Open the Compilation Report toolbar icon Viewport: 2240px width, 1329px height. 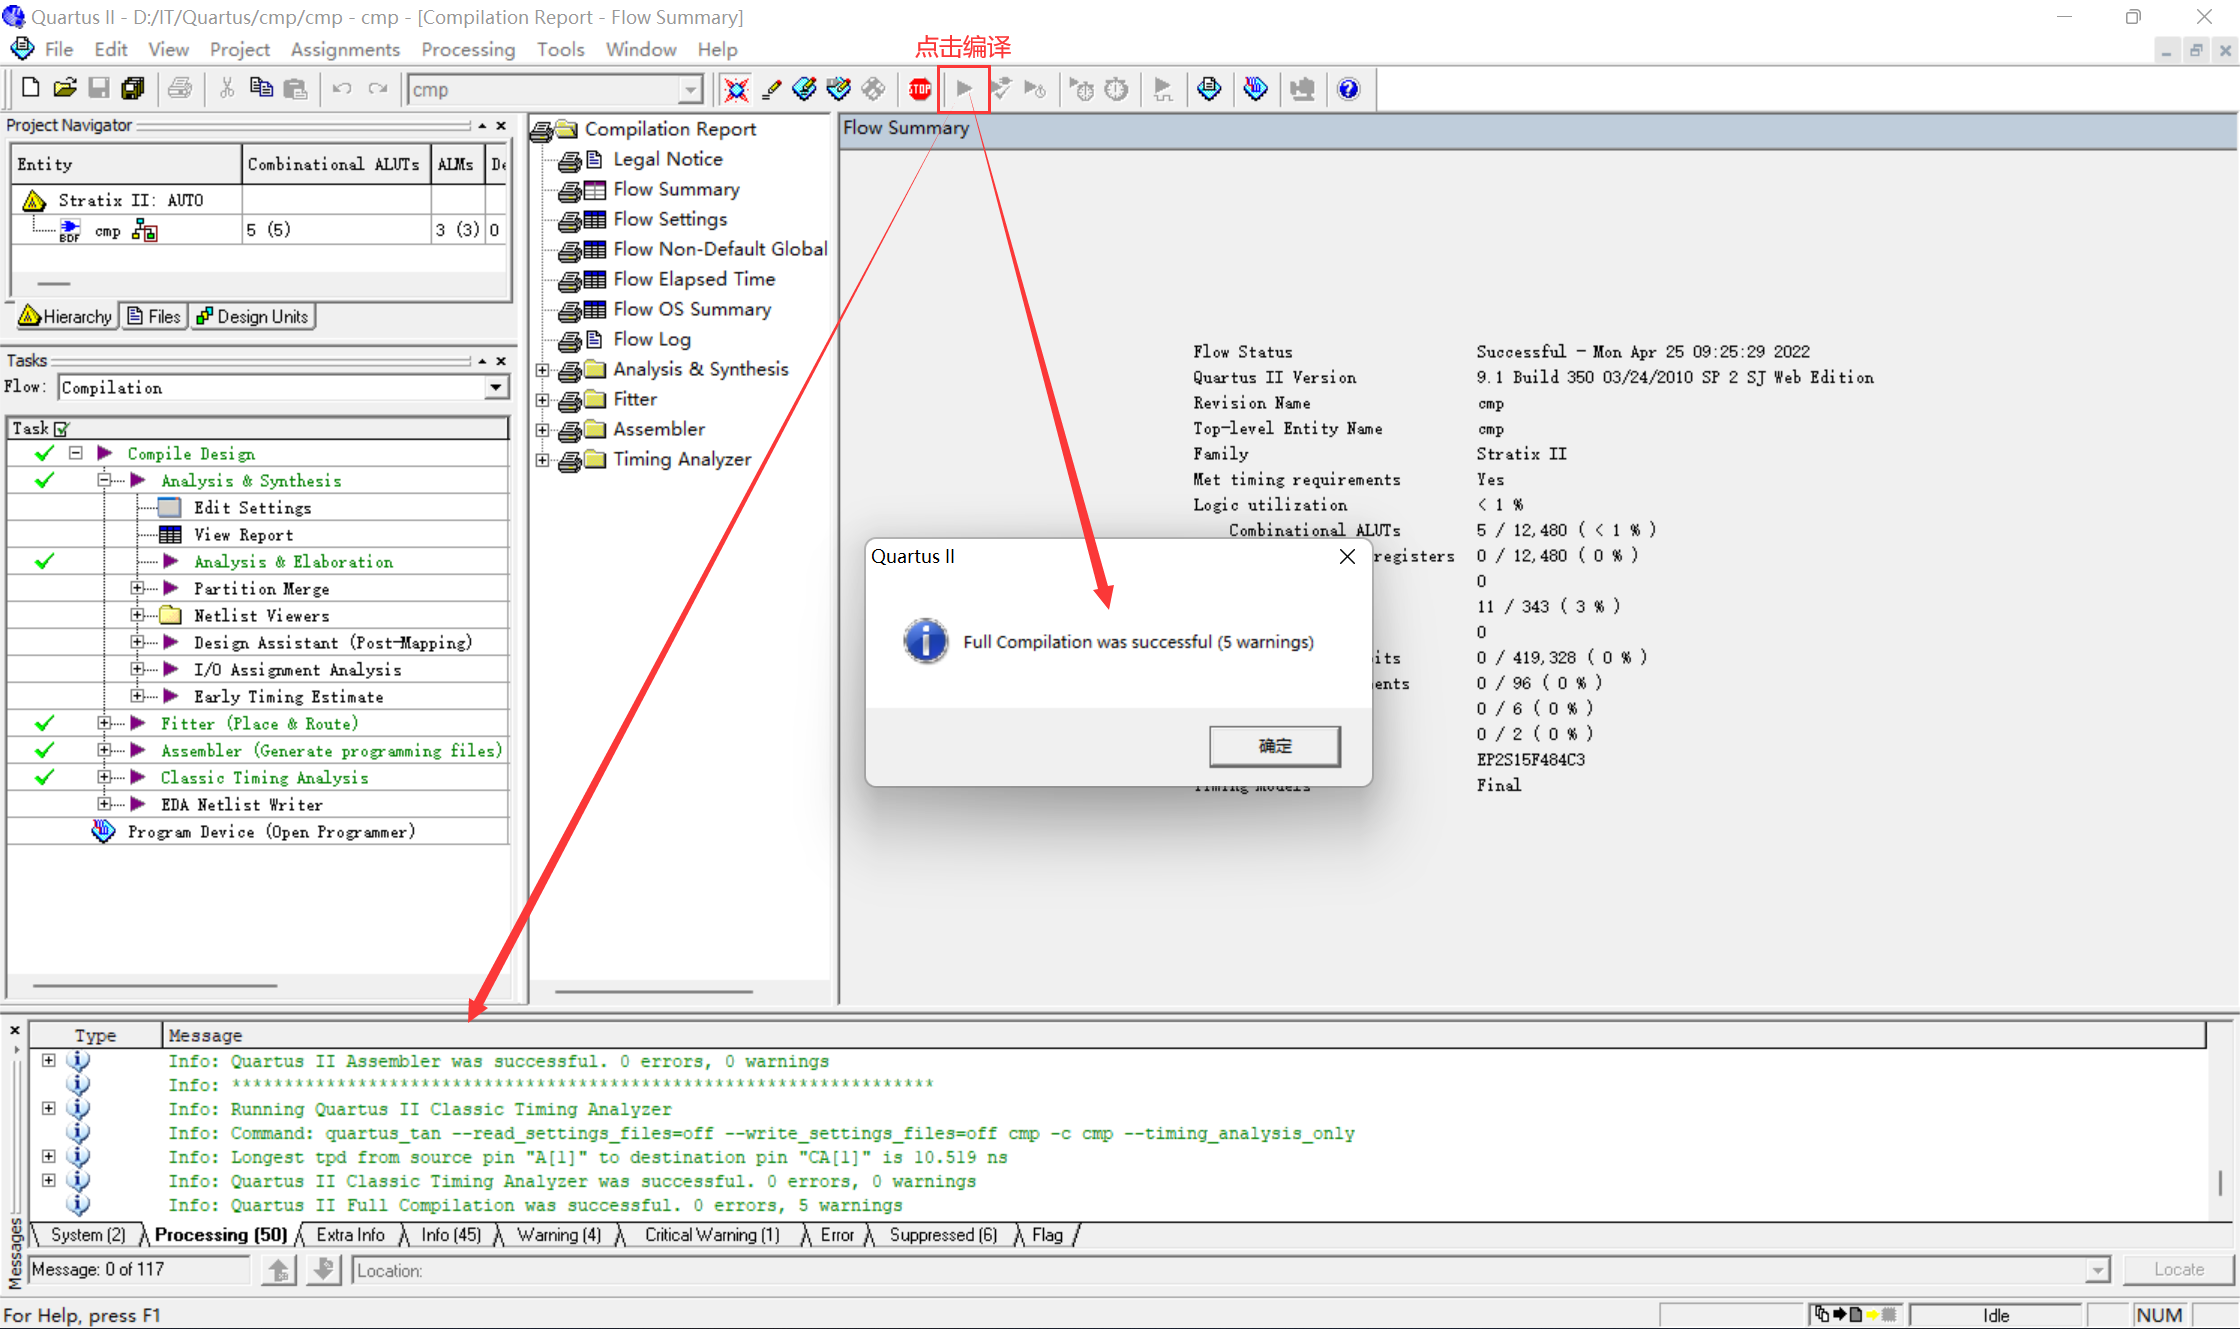(x=1209, y=89)
